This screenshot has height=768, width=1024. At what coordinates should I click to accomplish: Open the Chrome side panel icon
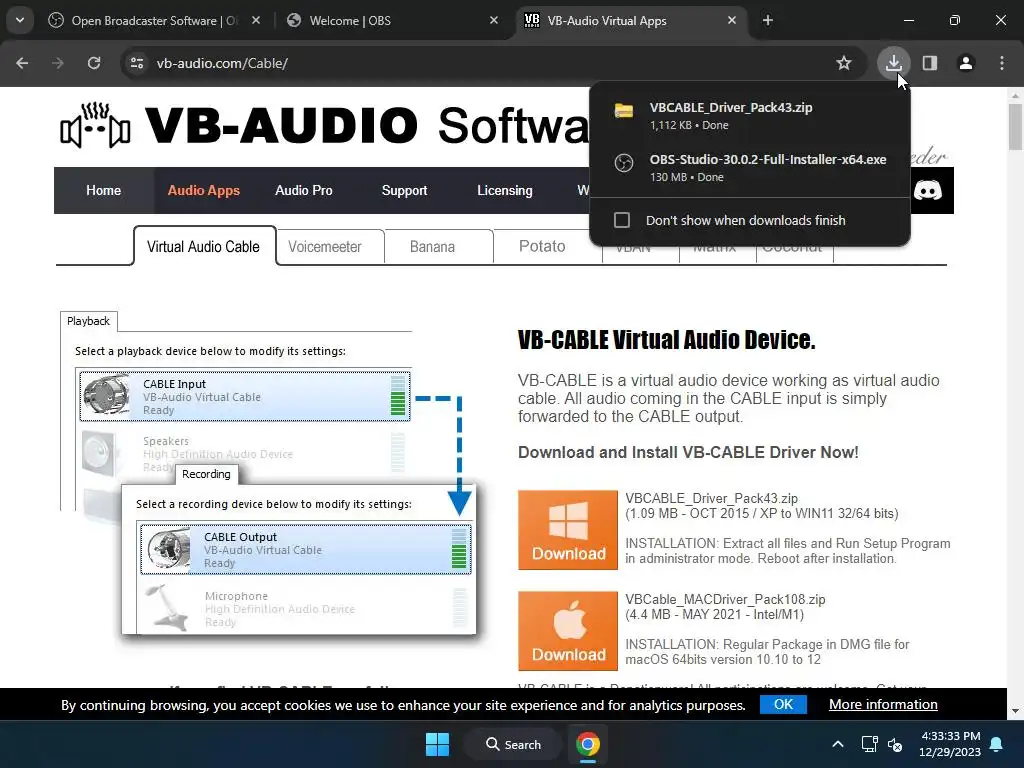point(930,63)
